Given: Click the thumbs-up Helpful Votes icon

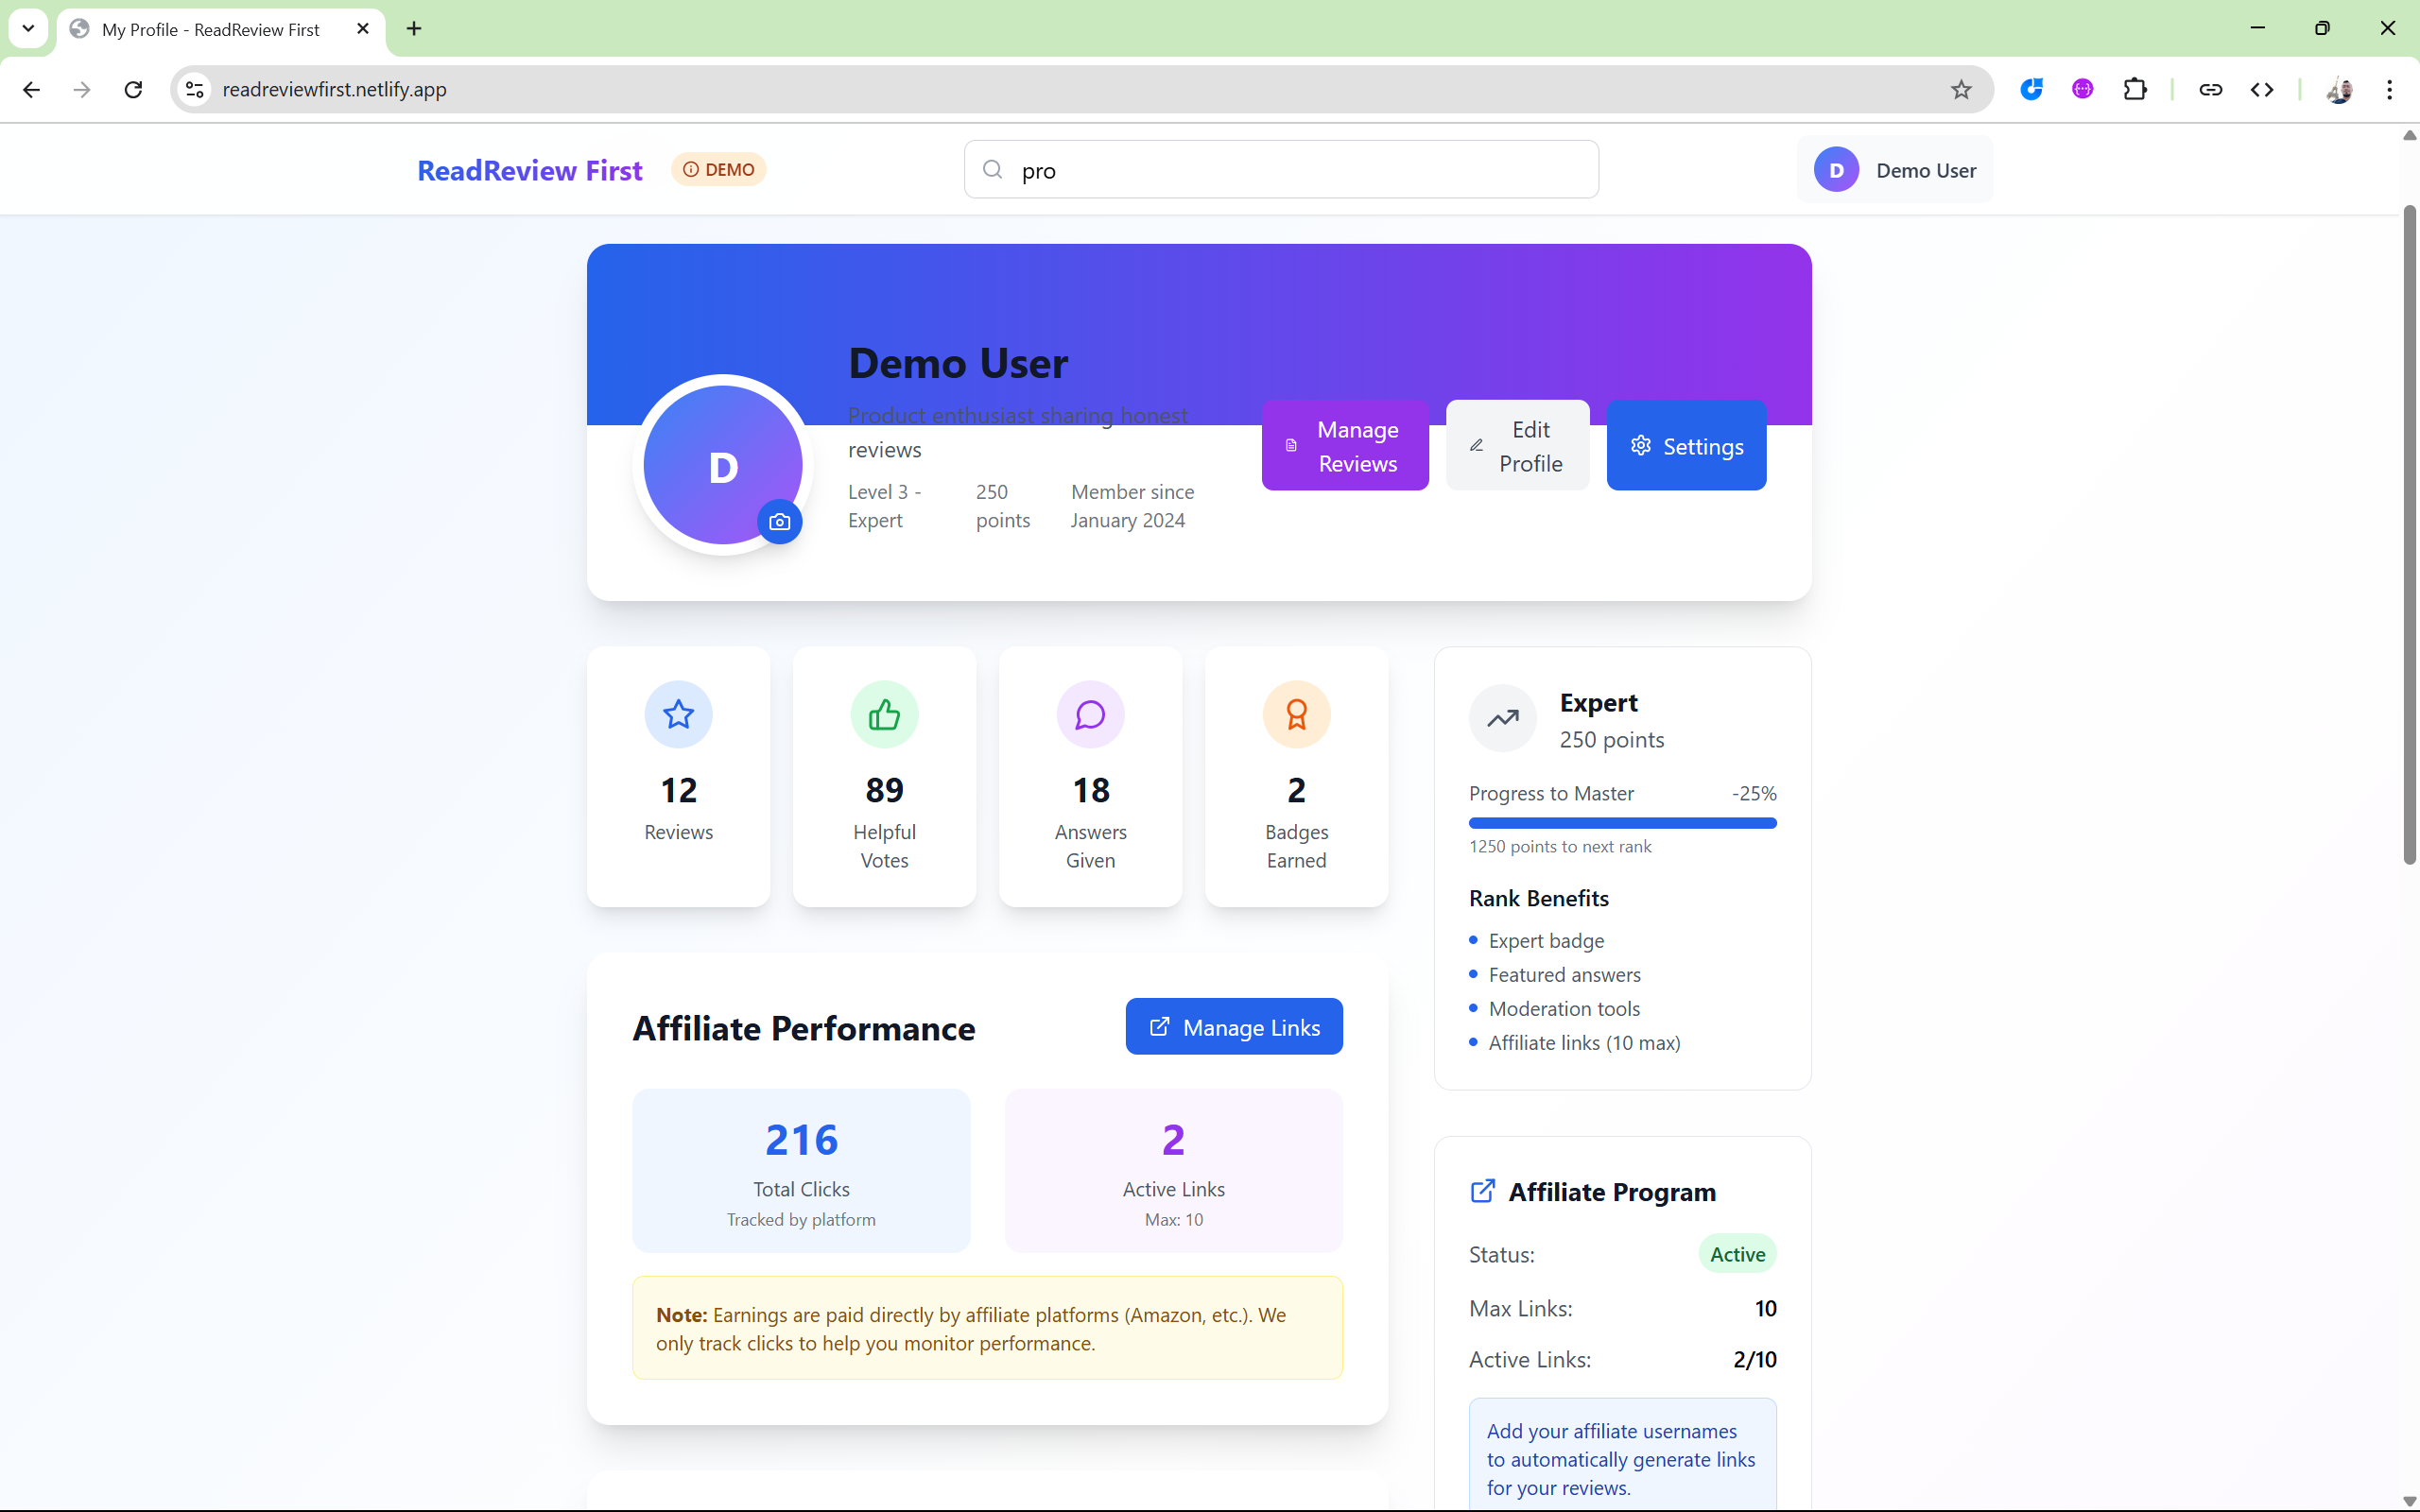Looking at the screenshot, I should tap(884, 714).
